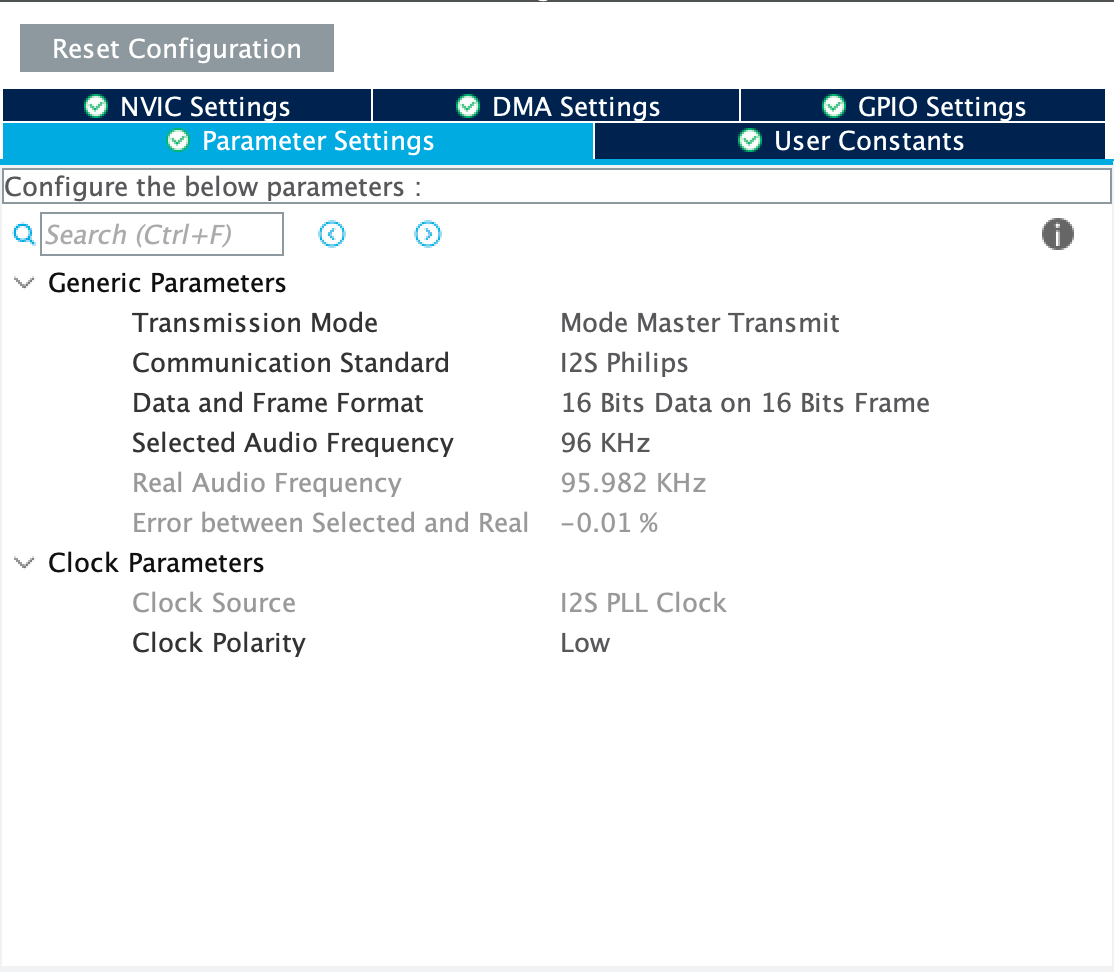The height and width of the screenshot is (972, 1114).
Task: Click the search magnifier icon
Action: pos(24,234)
